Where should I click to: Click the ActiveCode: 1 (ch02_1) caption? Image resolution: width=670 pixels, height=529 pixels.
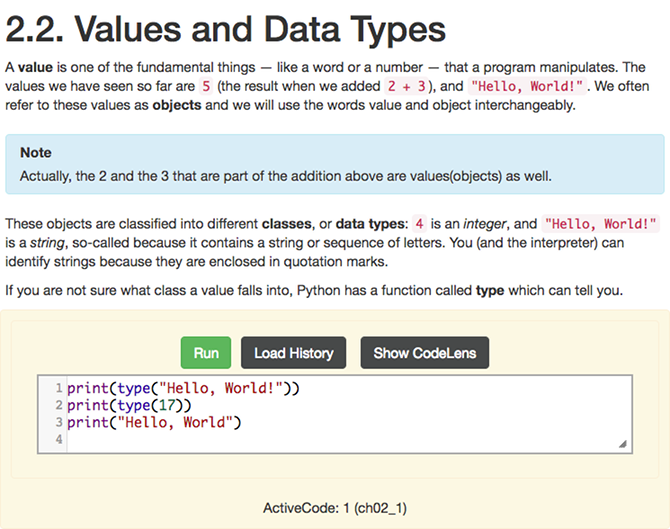(x=334, y=508)
